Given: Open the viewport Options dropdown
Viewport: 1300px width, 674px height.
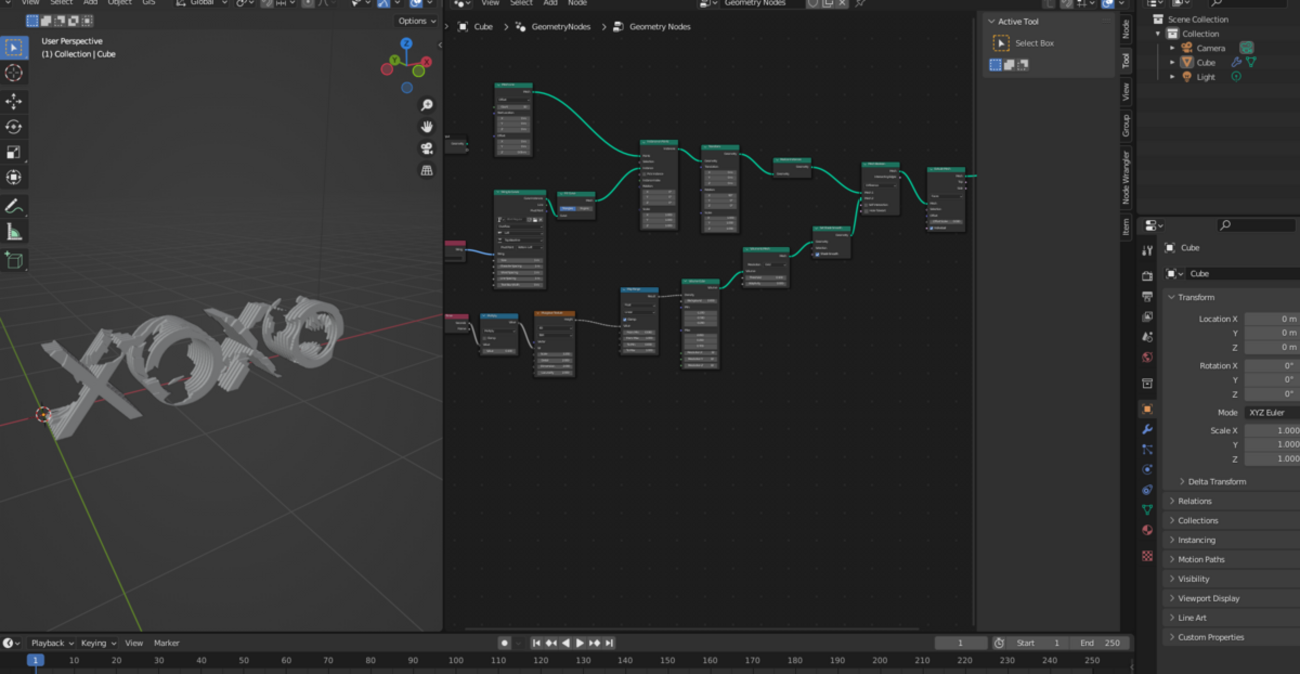Looking at the screenshot, I should 417,21.
